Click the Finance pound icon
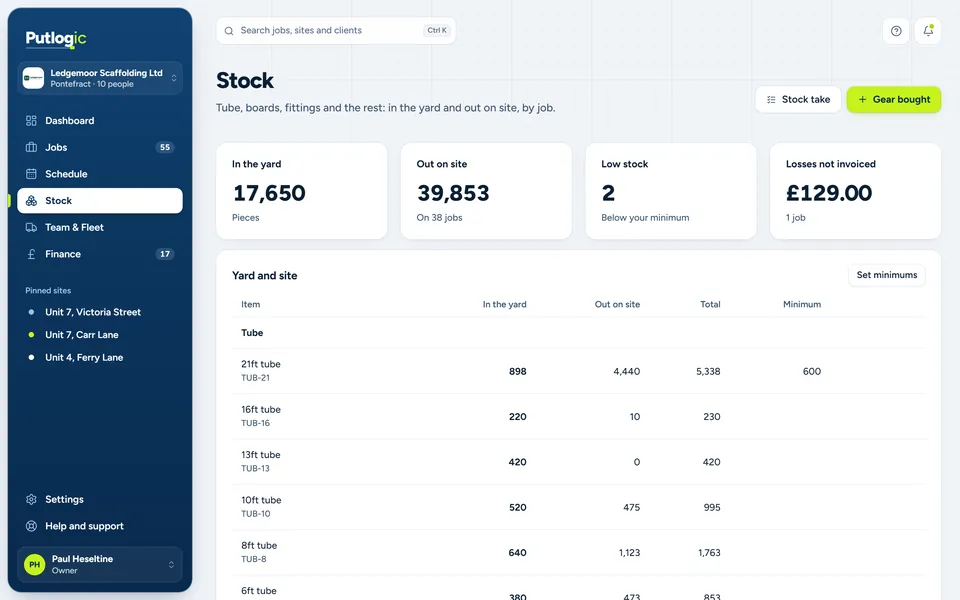 pos(31,254)
